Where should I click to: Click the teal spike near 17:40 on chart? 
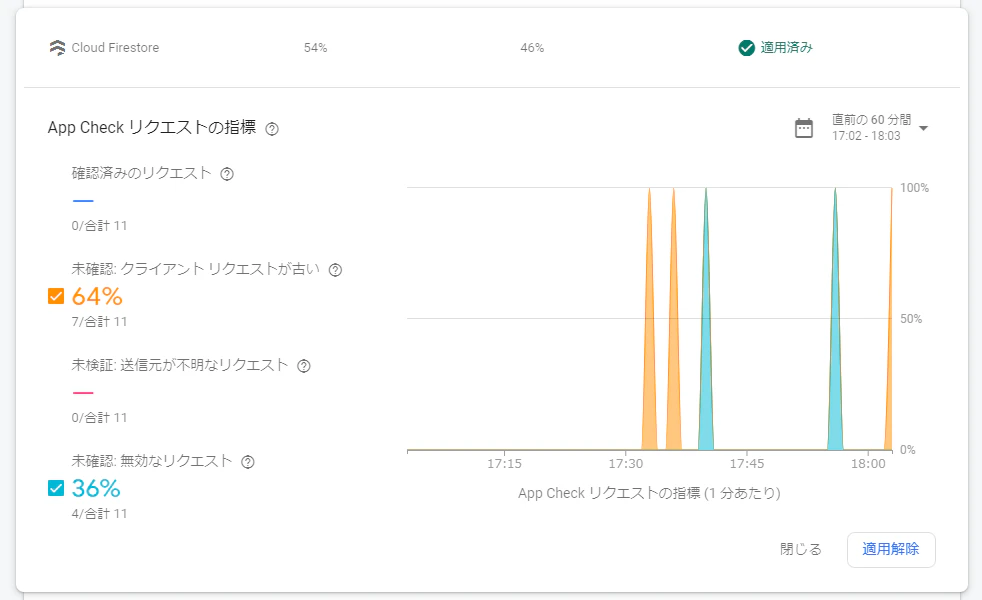point(706,376)
